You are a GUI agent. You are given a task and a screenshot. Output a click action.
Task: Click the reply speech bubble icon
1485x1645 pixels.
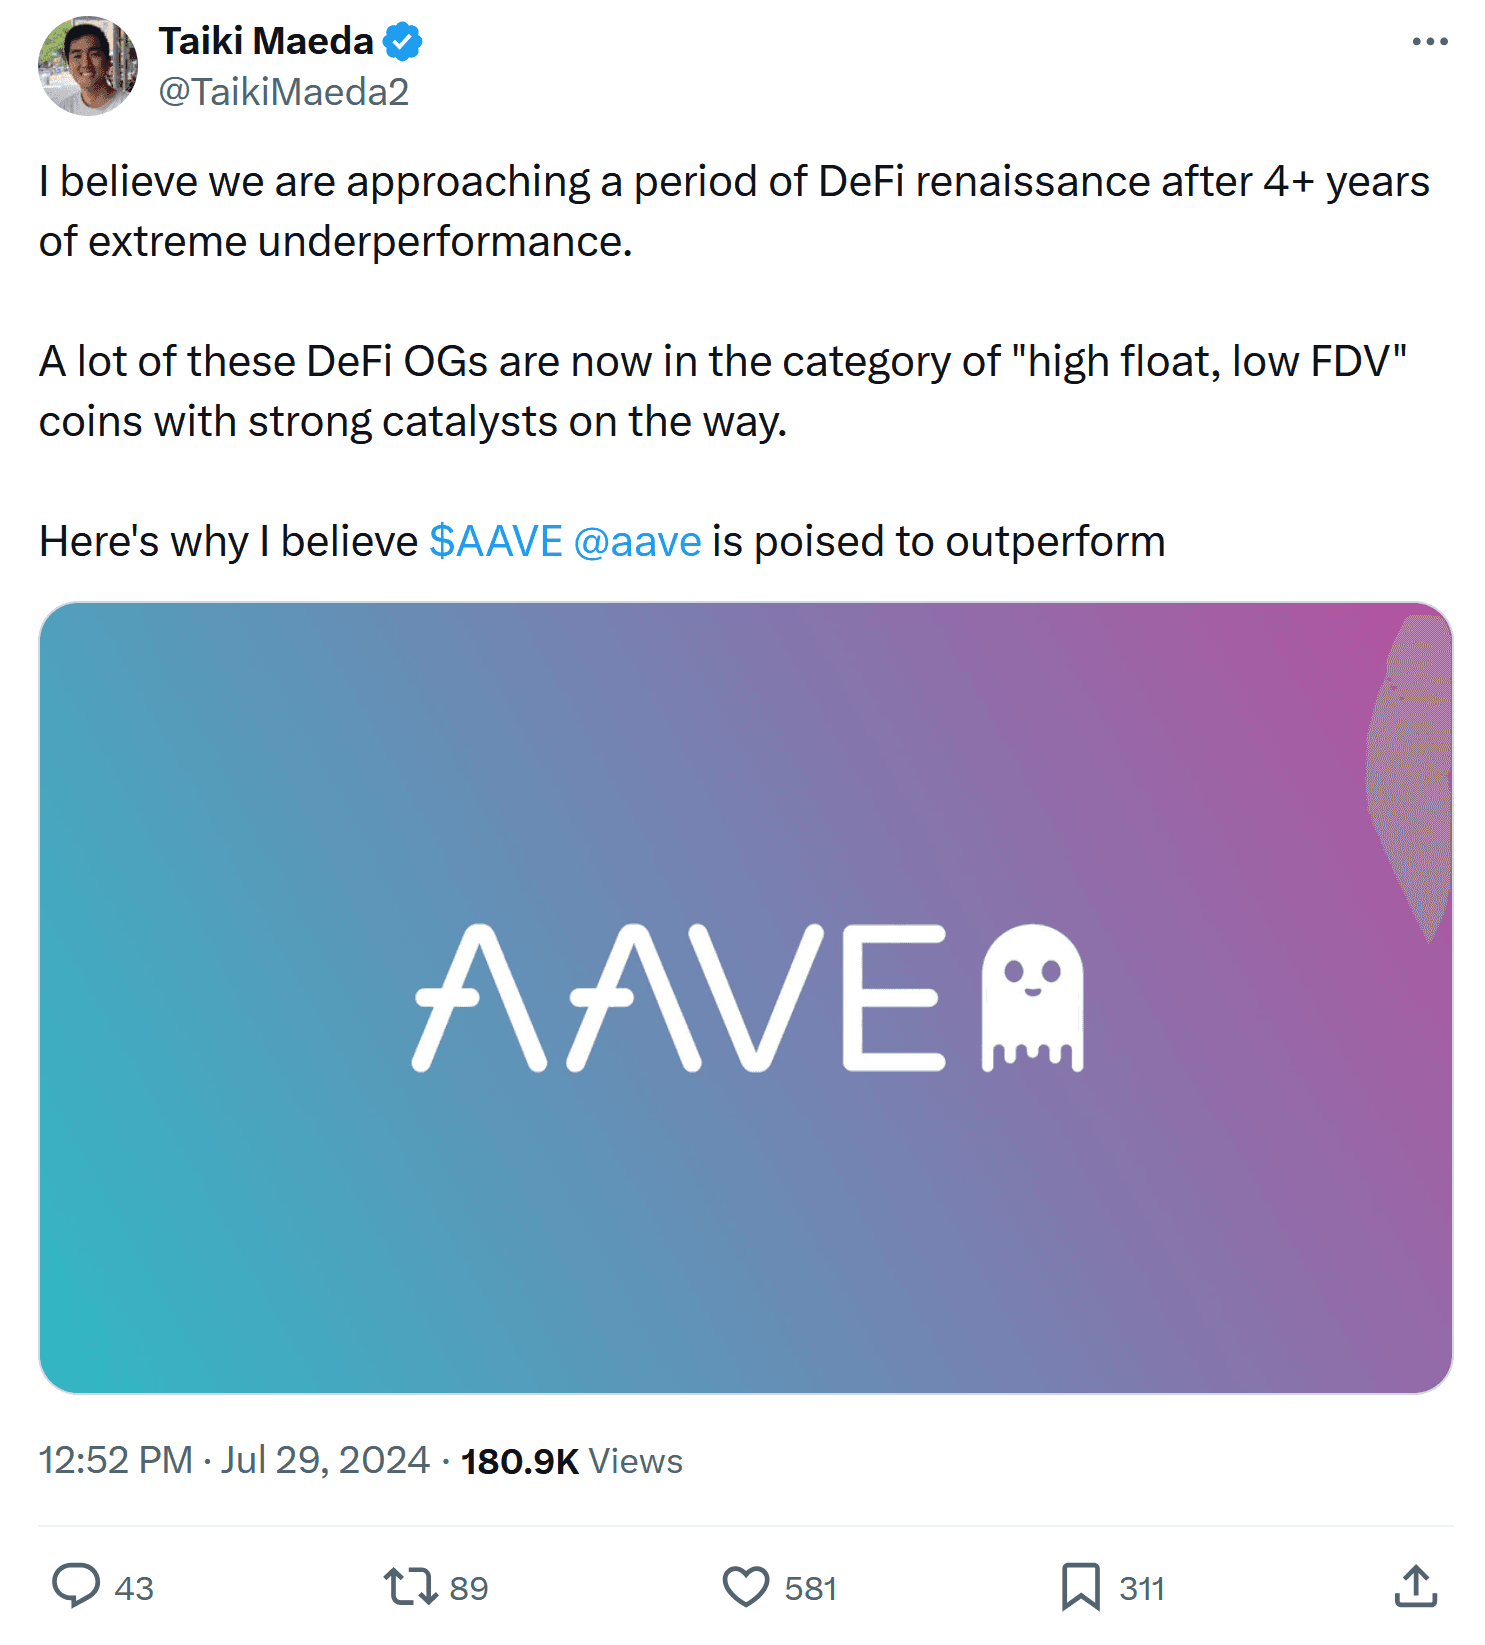pyautogui.click(x=76, y=1586)
